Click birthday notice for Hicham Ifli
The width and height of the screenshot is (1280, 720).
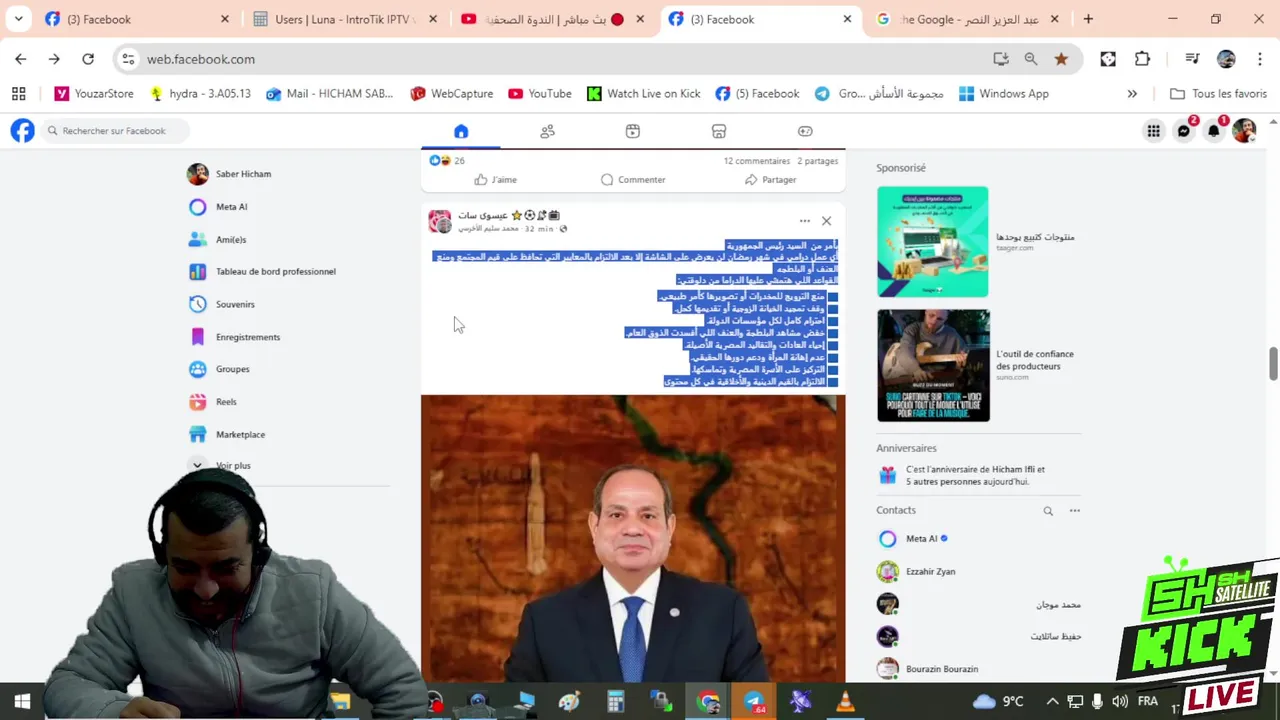point(975,475)
